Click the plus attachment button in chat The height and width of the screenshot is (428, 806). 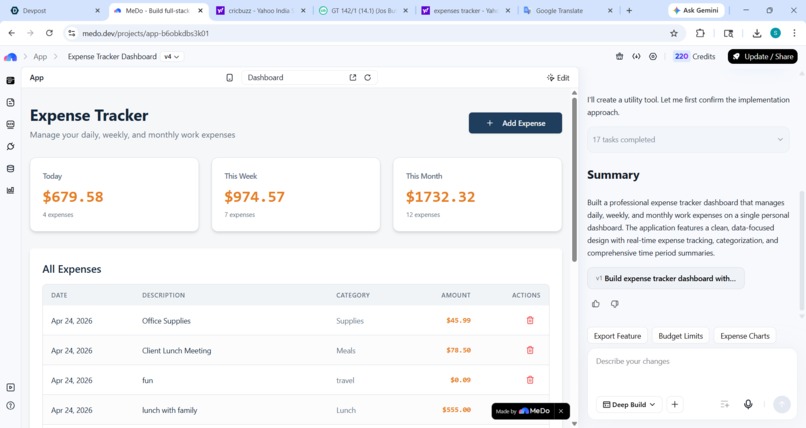coord(675,404)
